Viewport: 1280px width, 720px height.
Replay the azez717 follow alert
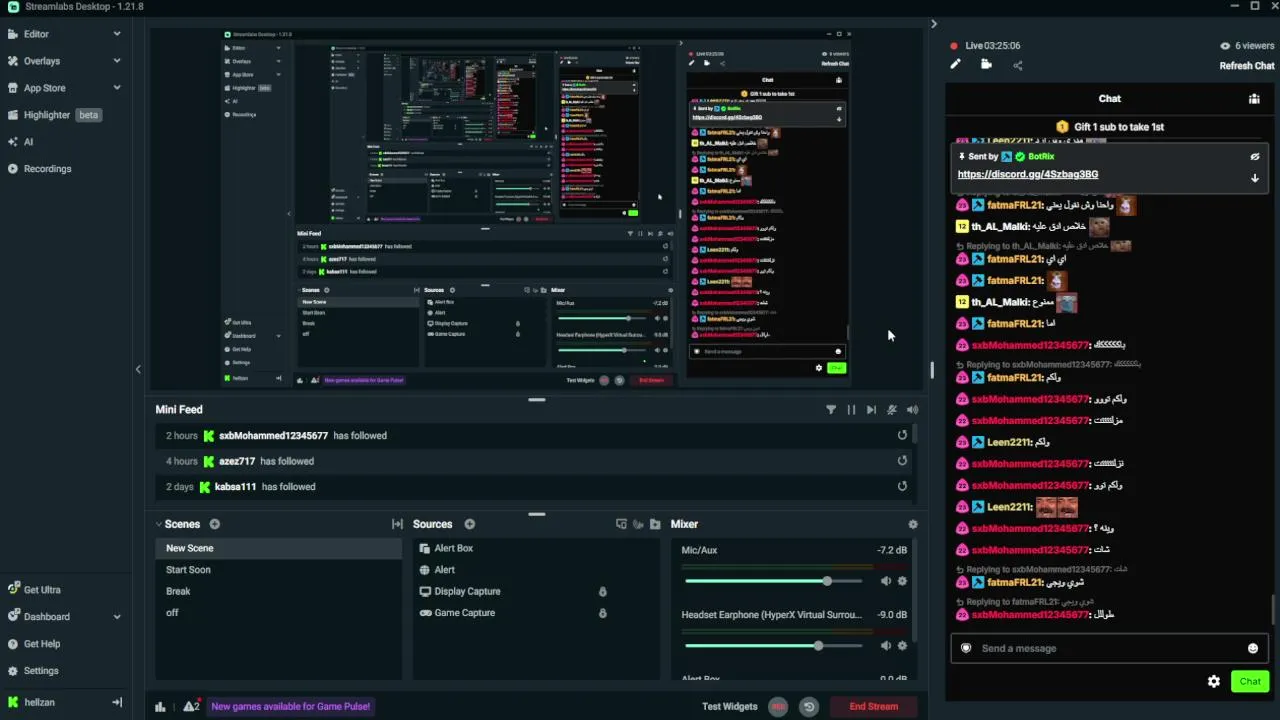point(902,461)
